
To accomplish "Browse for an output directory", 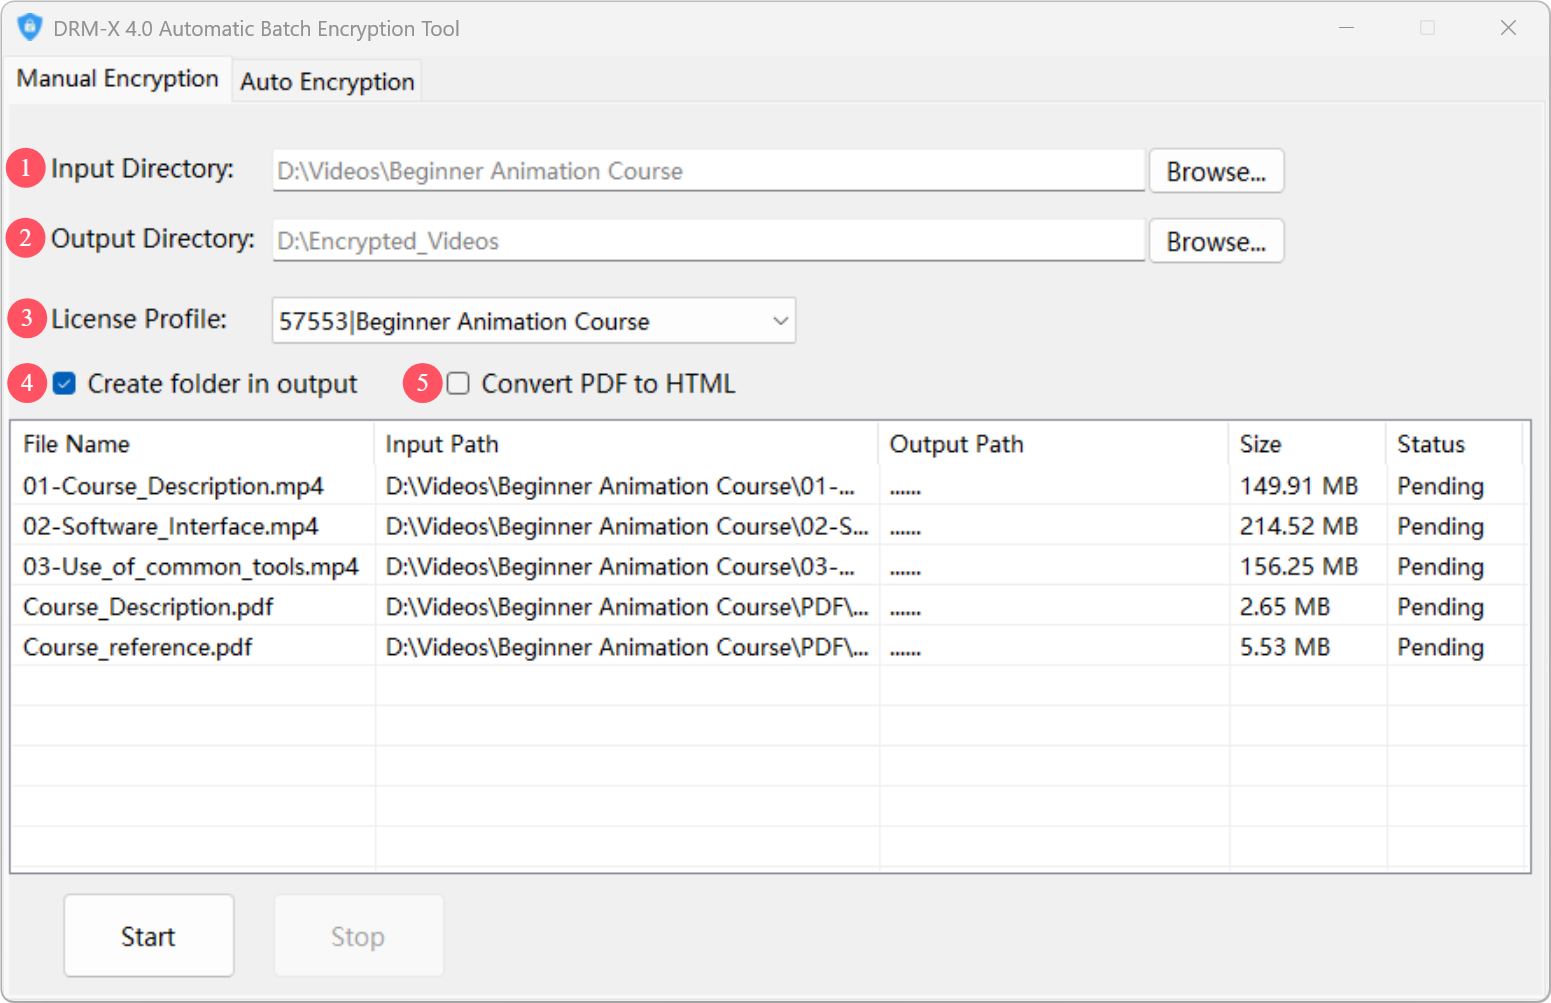I will 1215,240.
